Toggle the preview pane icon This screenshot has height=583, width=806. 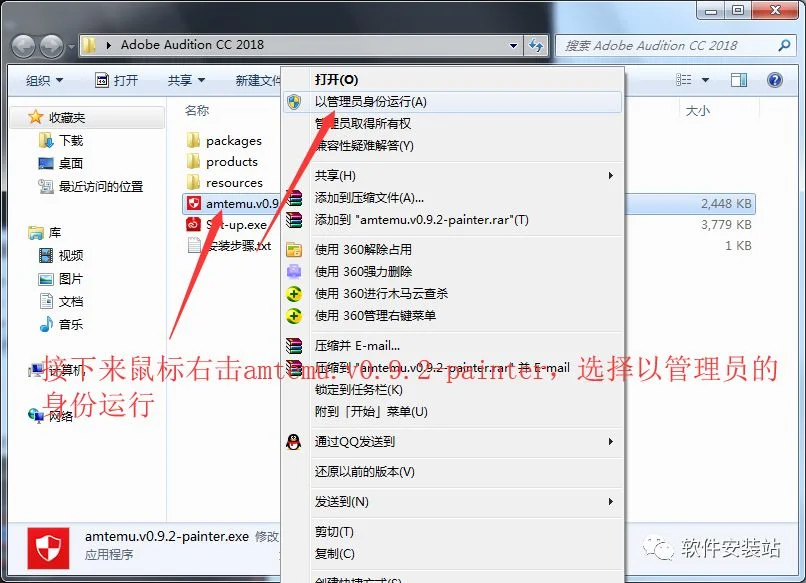[739, 80]
